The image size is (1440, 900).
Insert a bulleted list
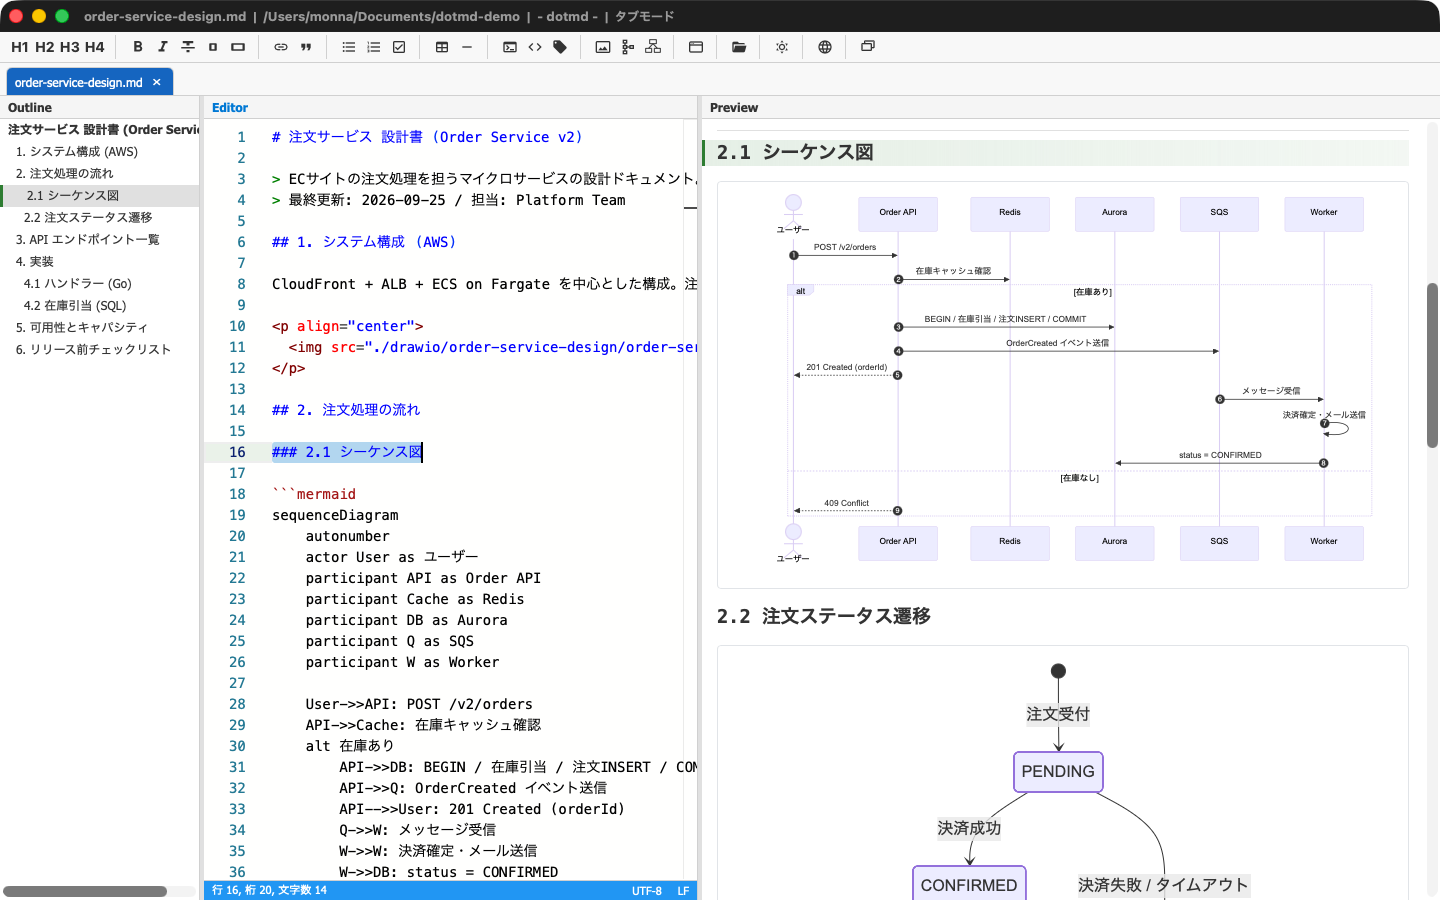(349, 47)
